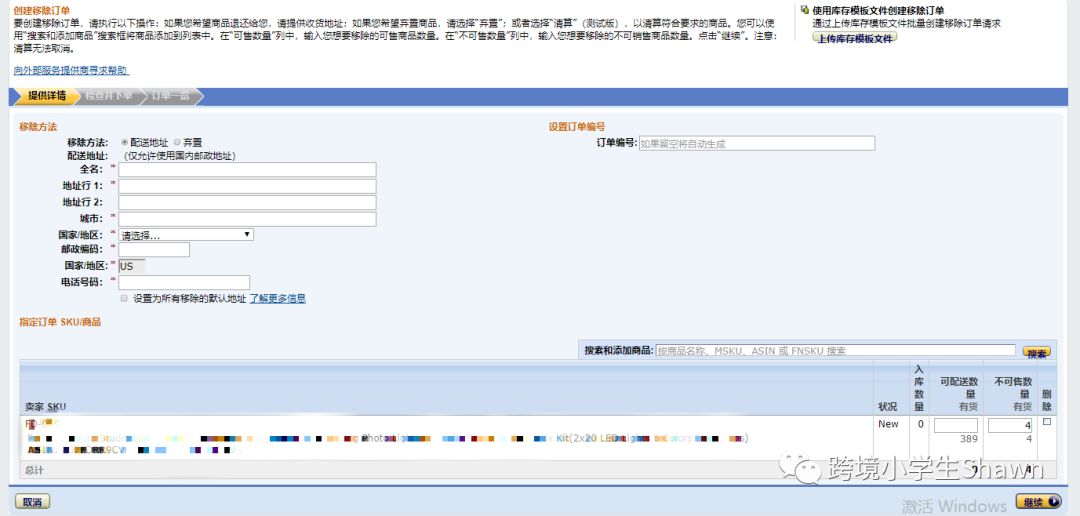
Task: Open the 订单一览 step tab
Action: point(170,96)
